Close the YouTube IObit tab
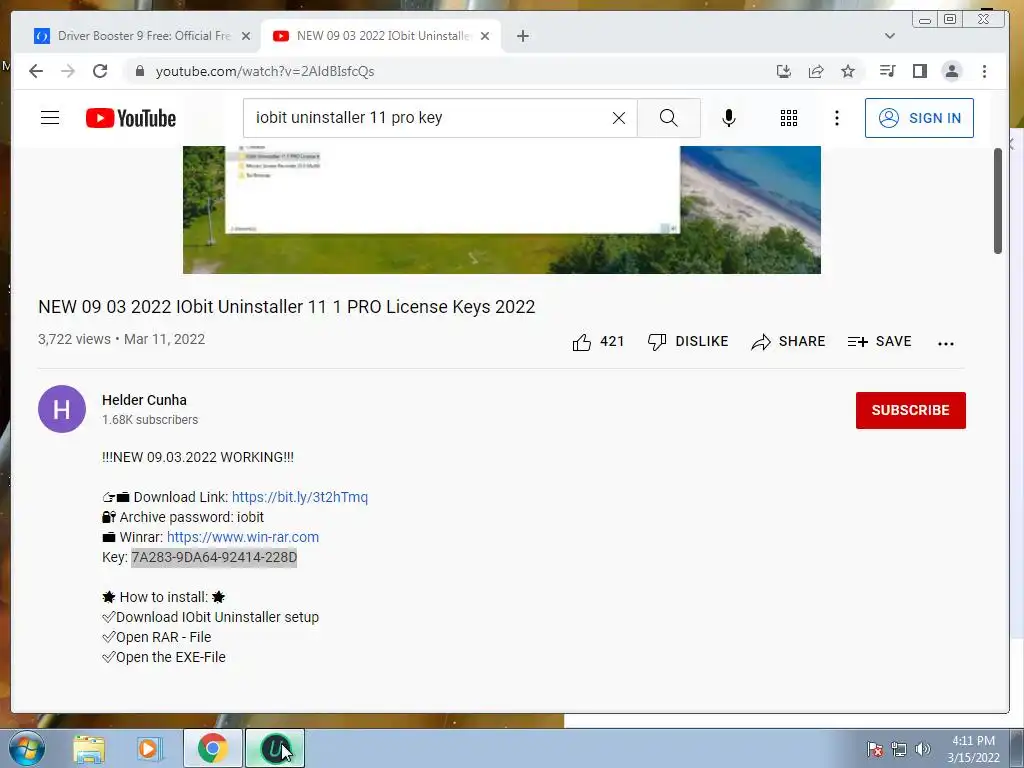The image size is (1024, 768). click(485, 36)
